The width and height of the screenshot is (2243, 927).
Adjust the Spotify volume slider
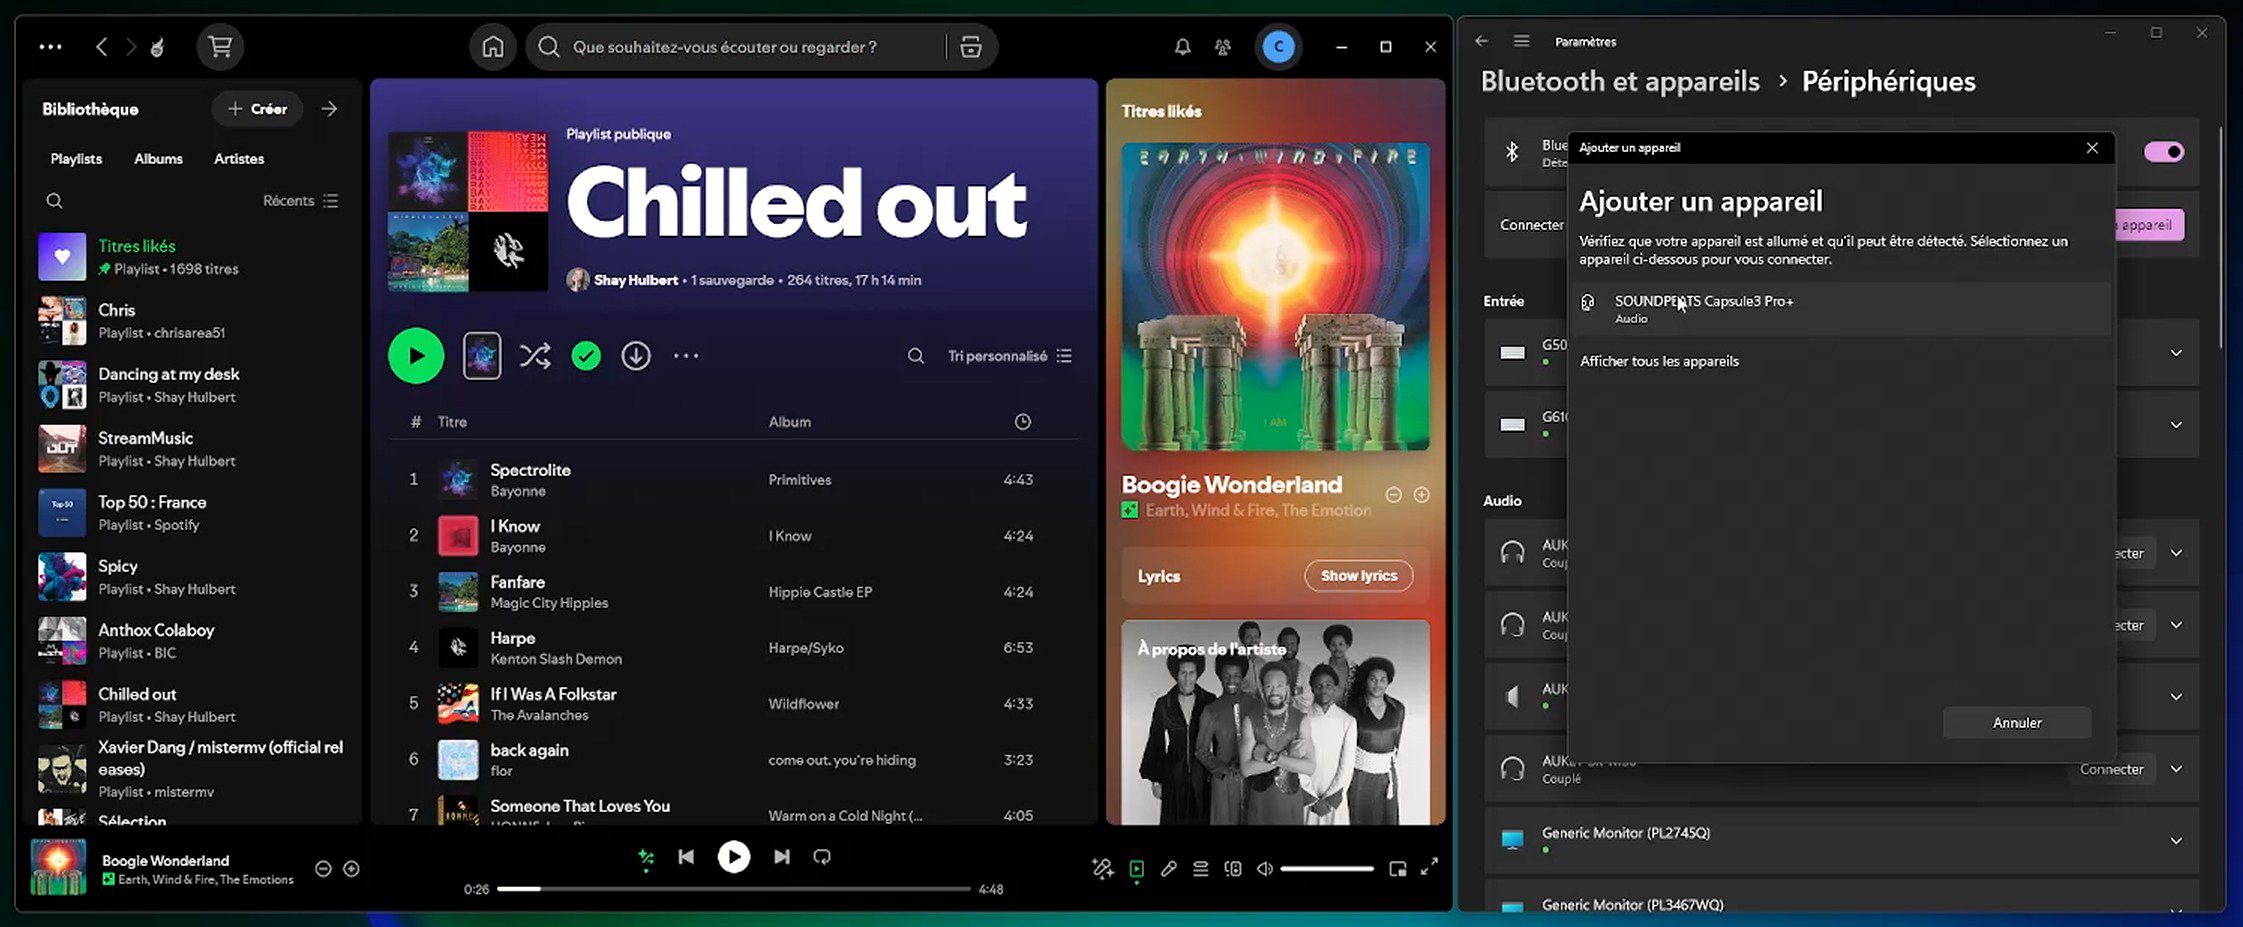(x=1326, y=869)
